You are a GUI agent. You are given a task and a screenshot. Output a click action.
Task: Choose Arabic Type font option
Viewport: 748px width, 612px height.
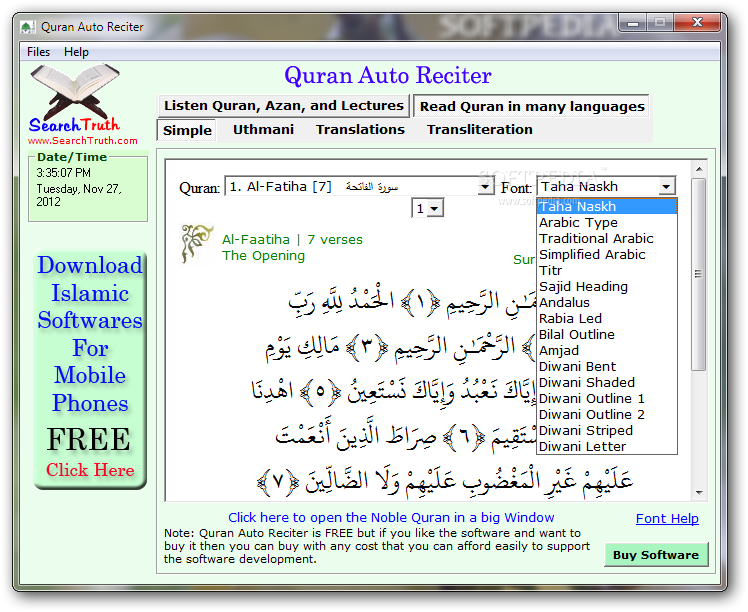(x=607, y=223)
